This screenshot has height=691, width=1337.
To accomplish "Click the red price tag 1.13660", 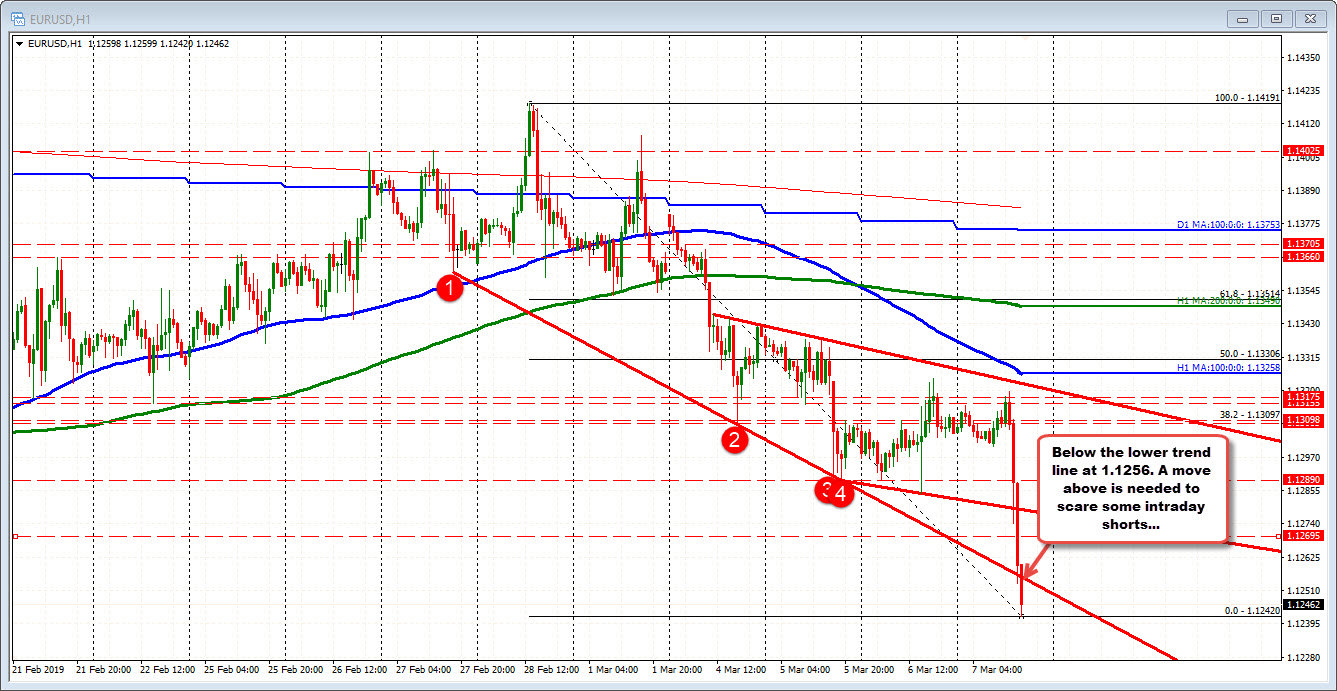I will click(x=1303, y=257).
